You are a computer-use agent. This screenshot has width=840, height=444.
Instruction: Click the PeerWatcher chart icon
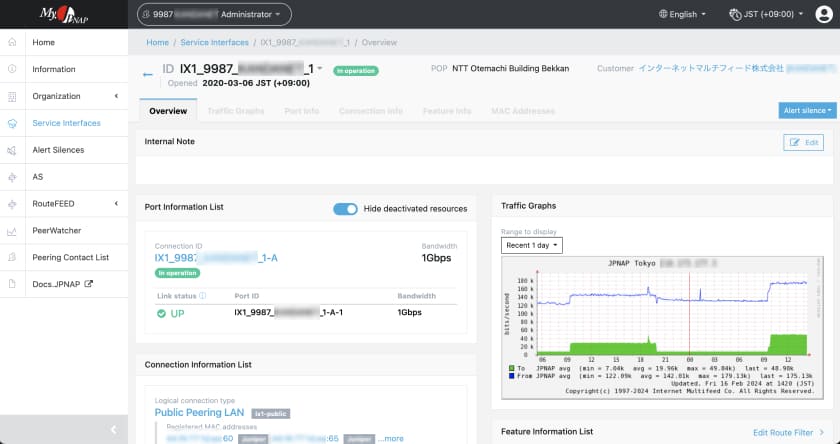pos(12,231)
